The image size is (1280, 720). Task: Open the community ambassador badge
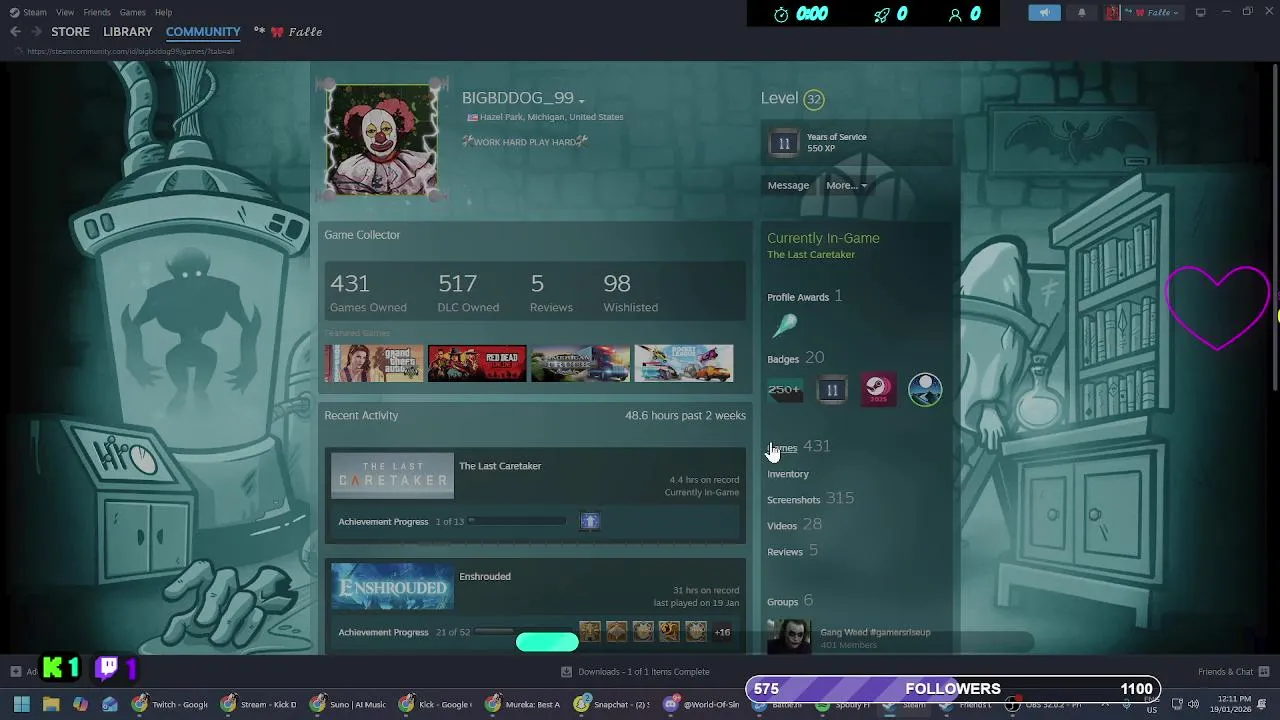click(925, 390)
